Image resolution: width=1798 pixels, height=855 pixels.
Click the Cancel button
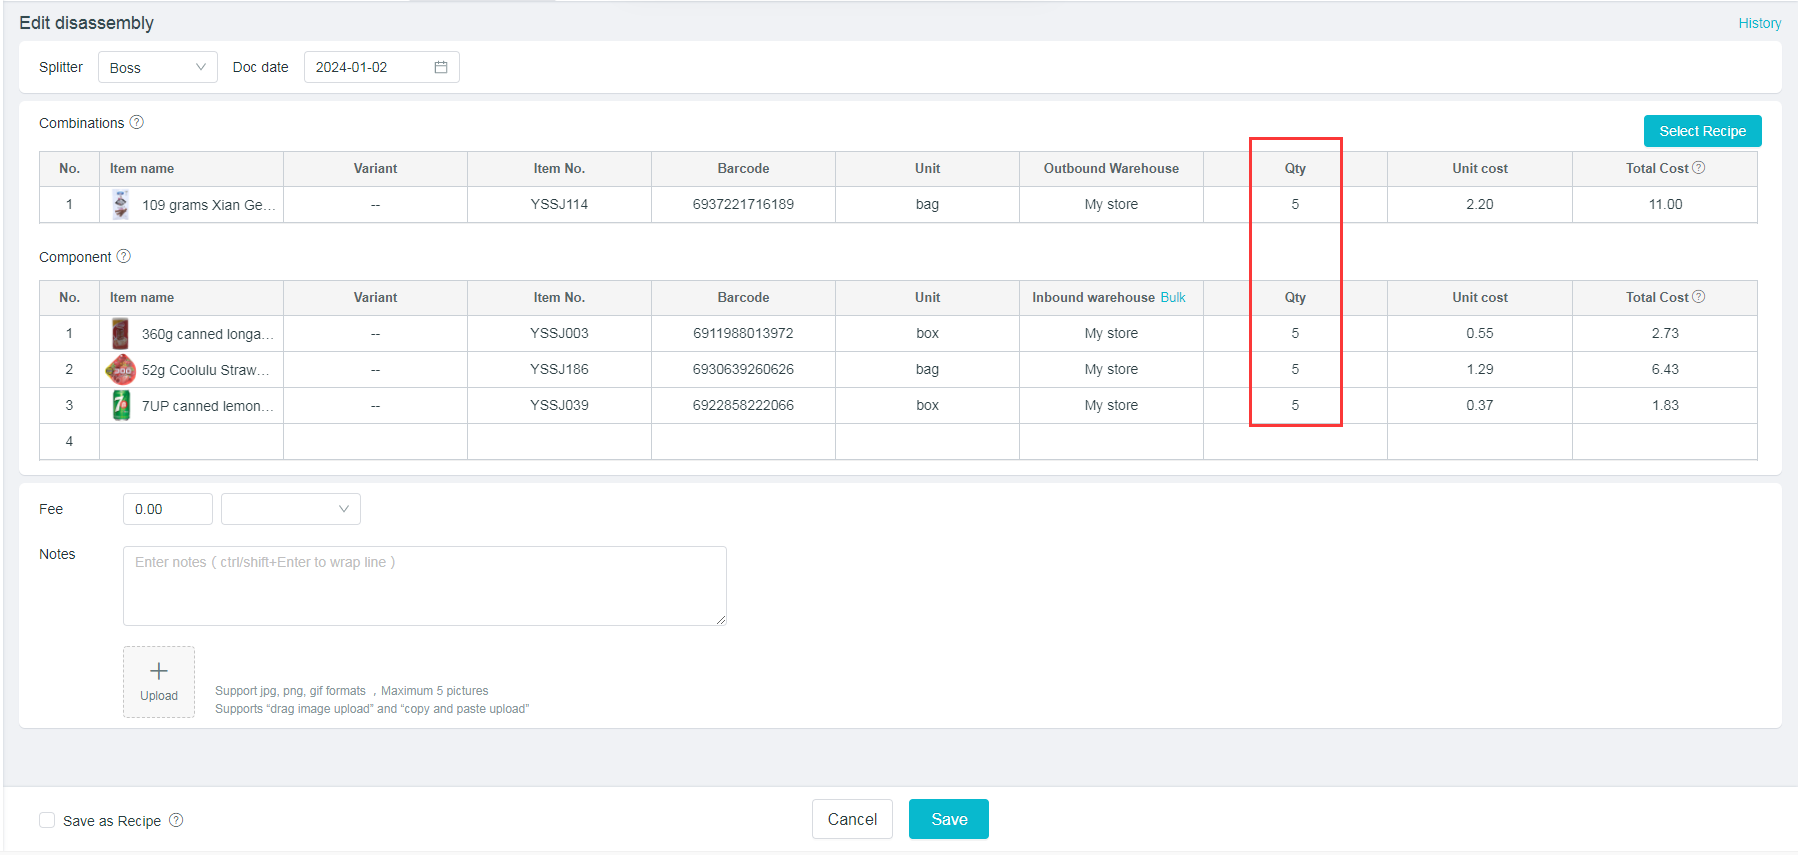point(852,819)
